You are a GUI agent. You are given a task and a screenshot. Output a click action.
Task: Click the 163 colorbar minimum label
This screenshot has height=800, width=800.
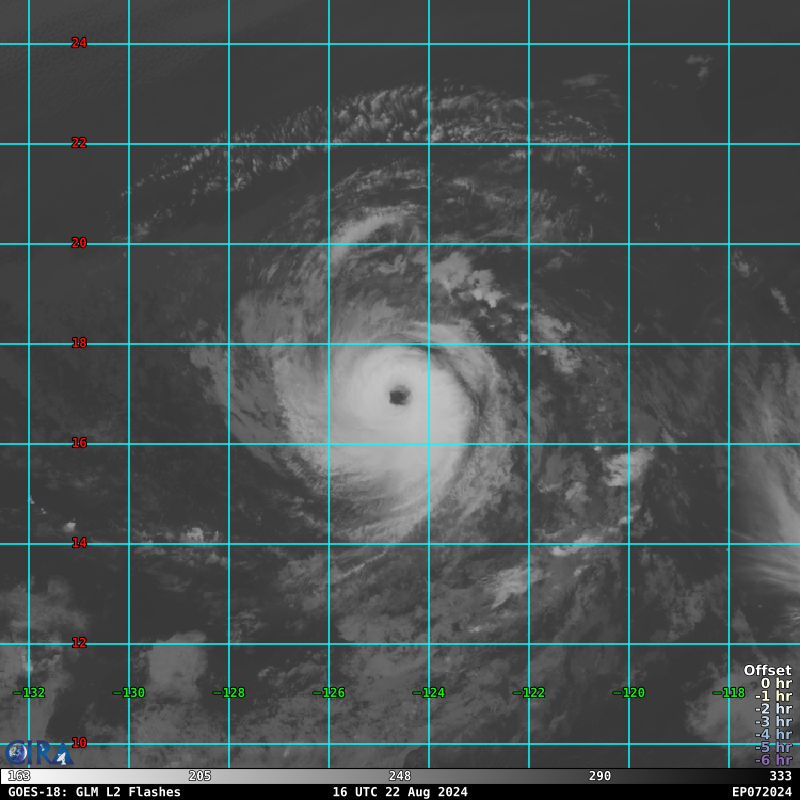(19, 776)
